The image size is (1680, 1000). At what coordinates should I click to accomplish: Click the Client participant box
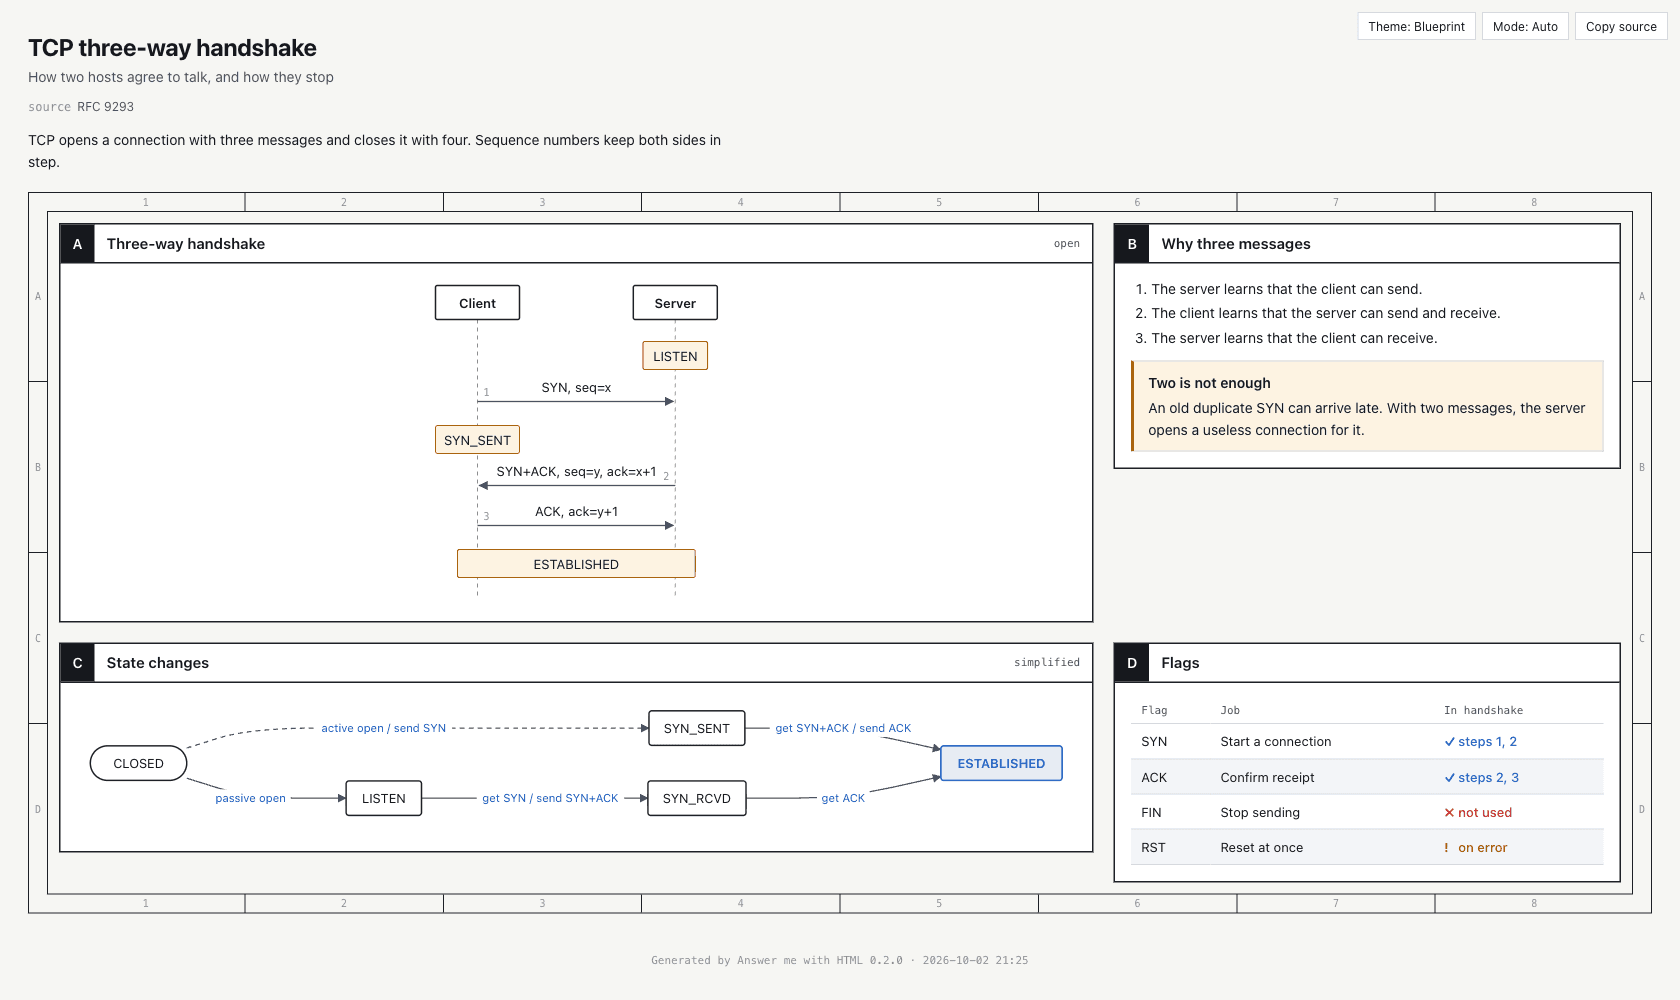[477, 303]
